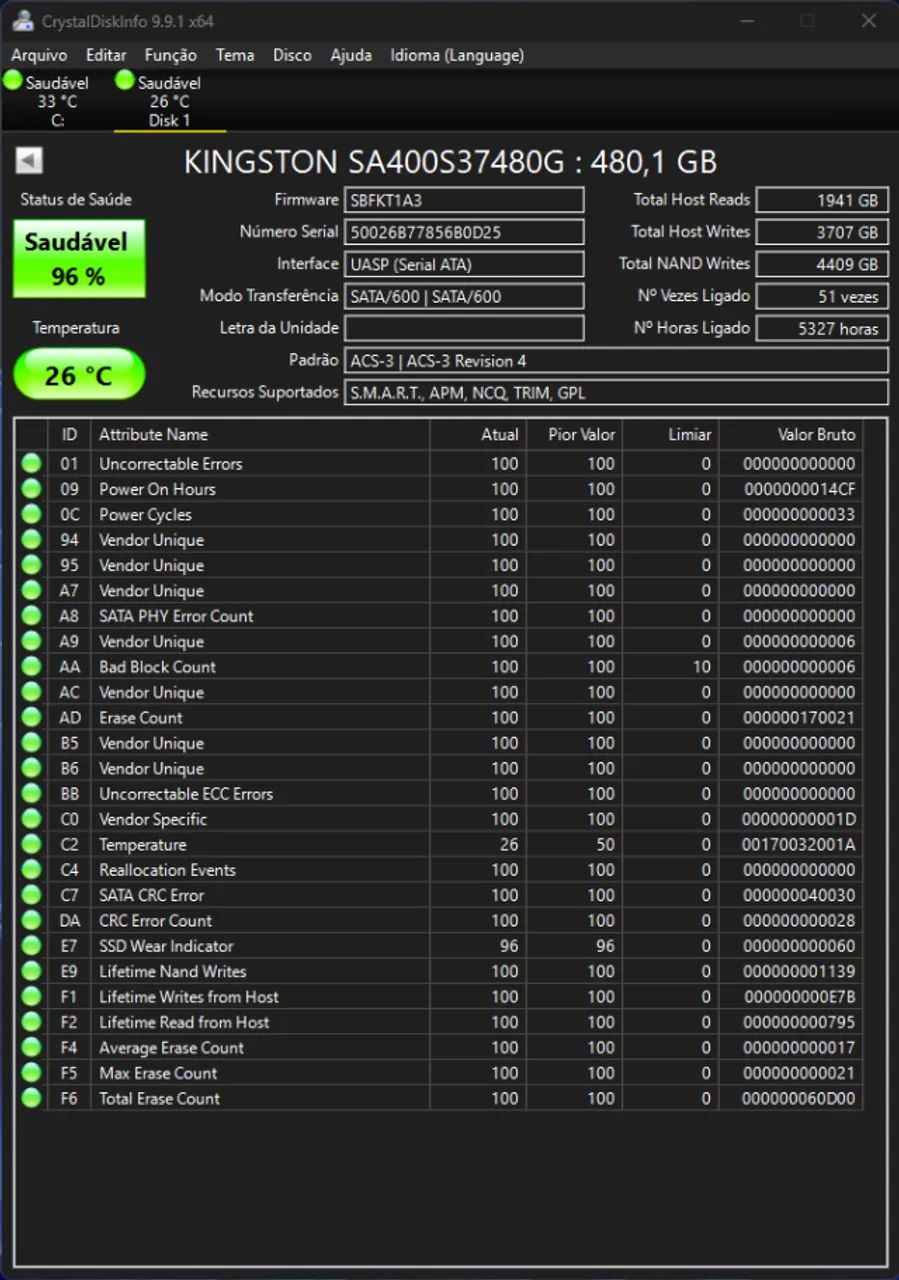
Task: Click status circle of Total Erase Count row
Action: (x=32, y=1098)
